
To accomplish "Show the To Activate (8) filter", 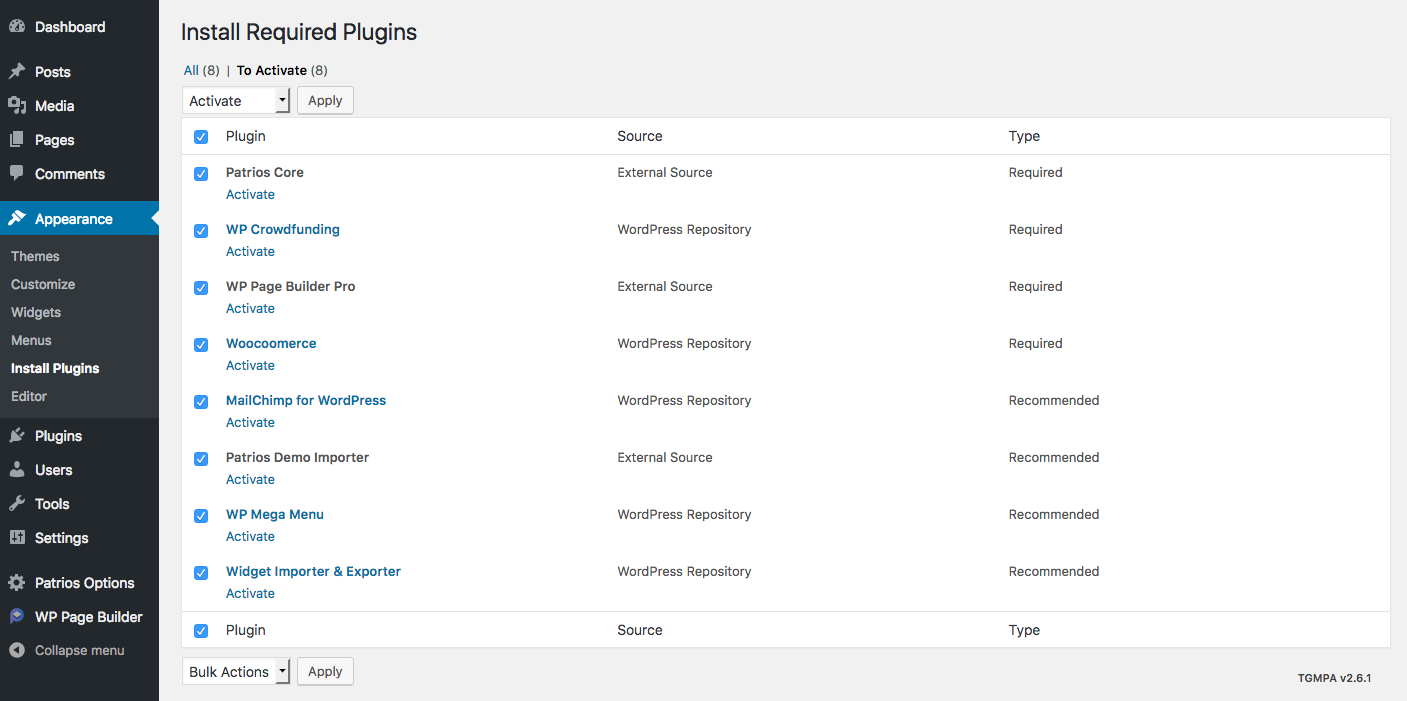I will (x=282, y=71).
